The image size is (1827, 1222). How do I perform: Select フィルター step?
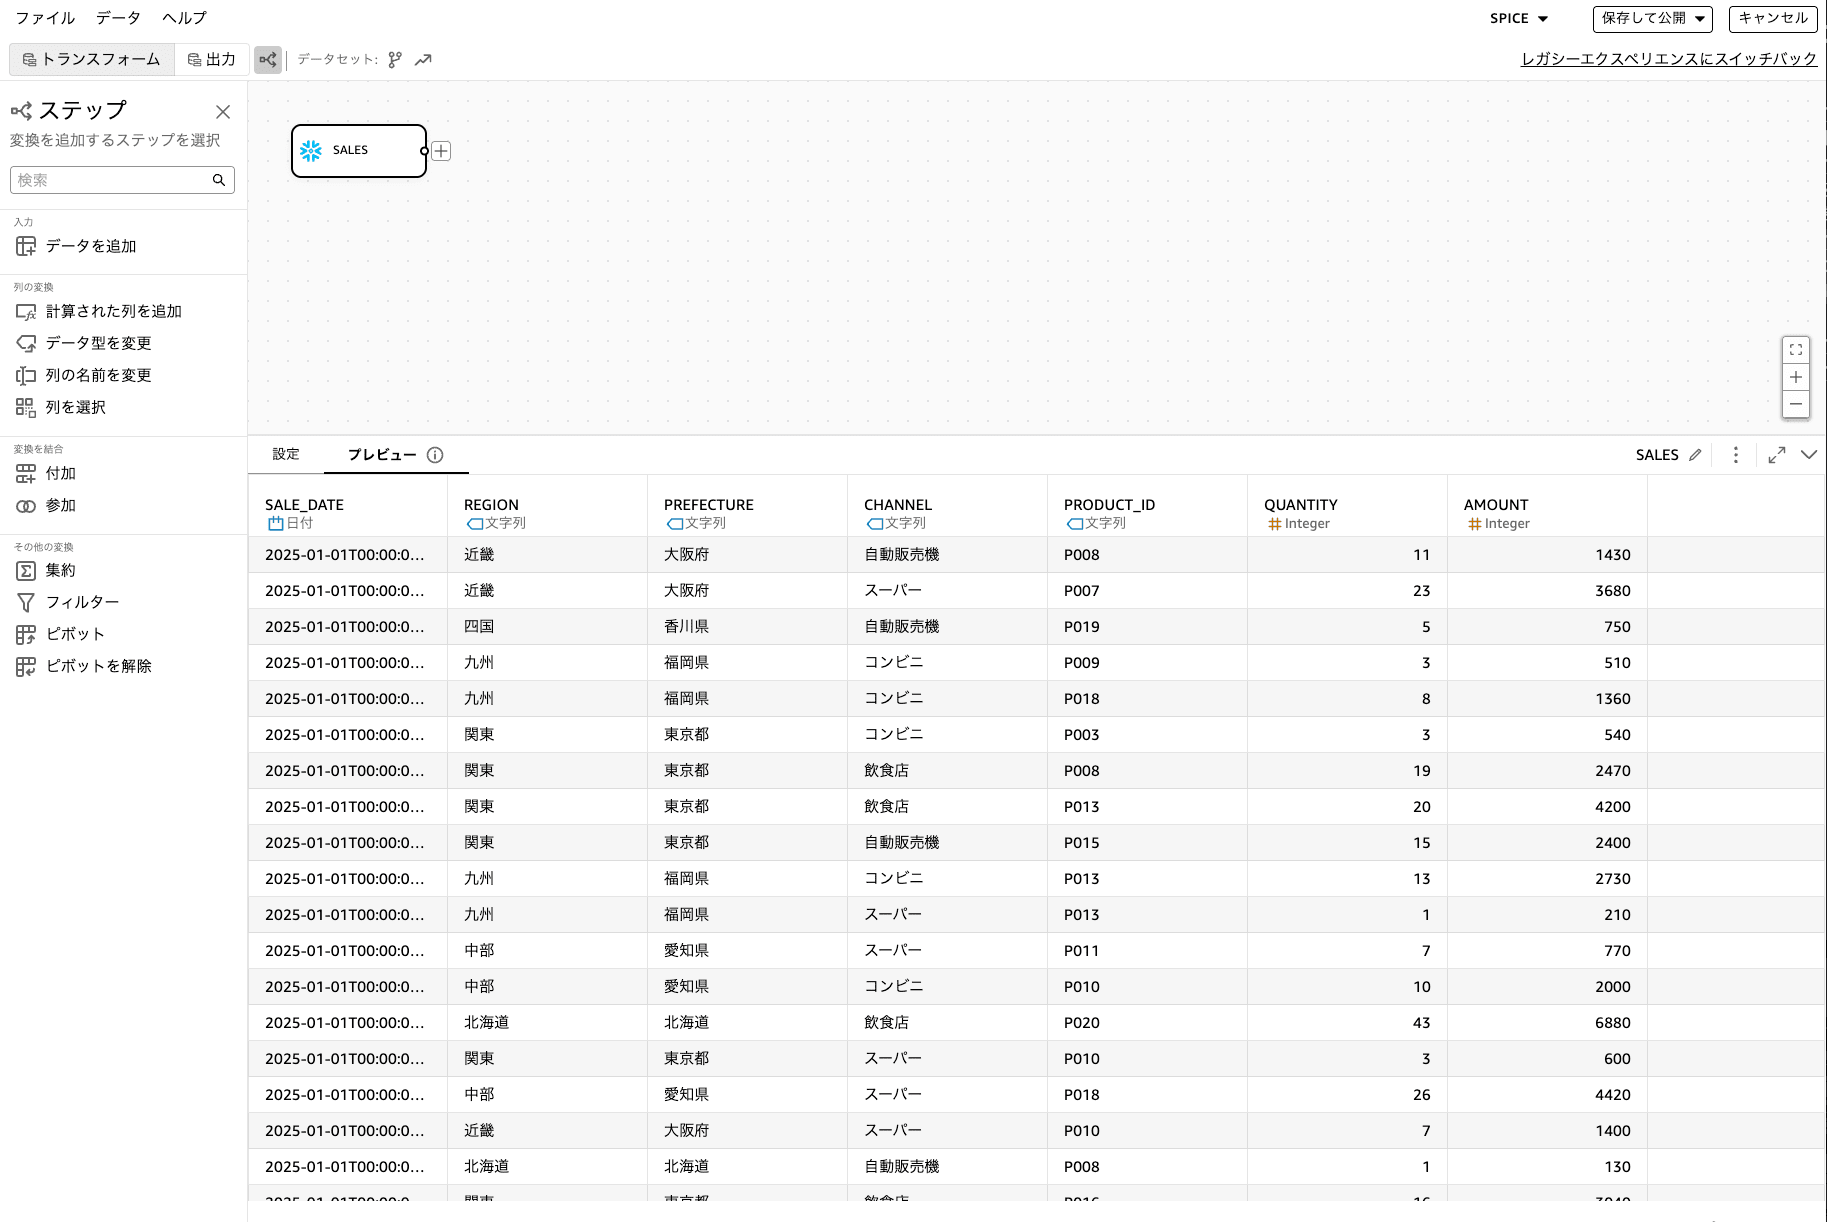click(x=68, y=602)
